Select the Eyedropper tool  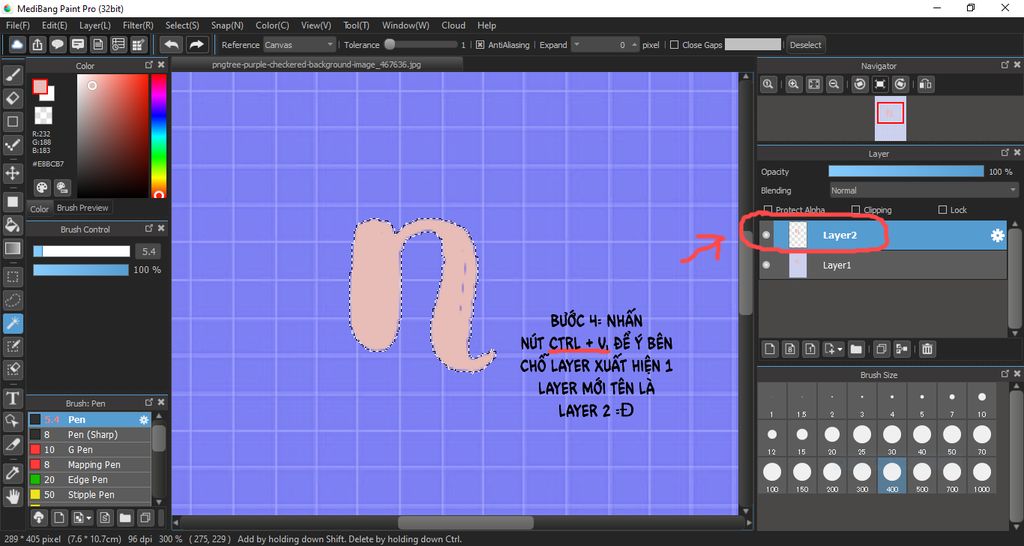[x=12, y=472]
